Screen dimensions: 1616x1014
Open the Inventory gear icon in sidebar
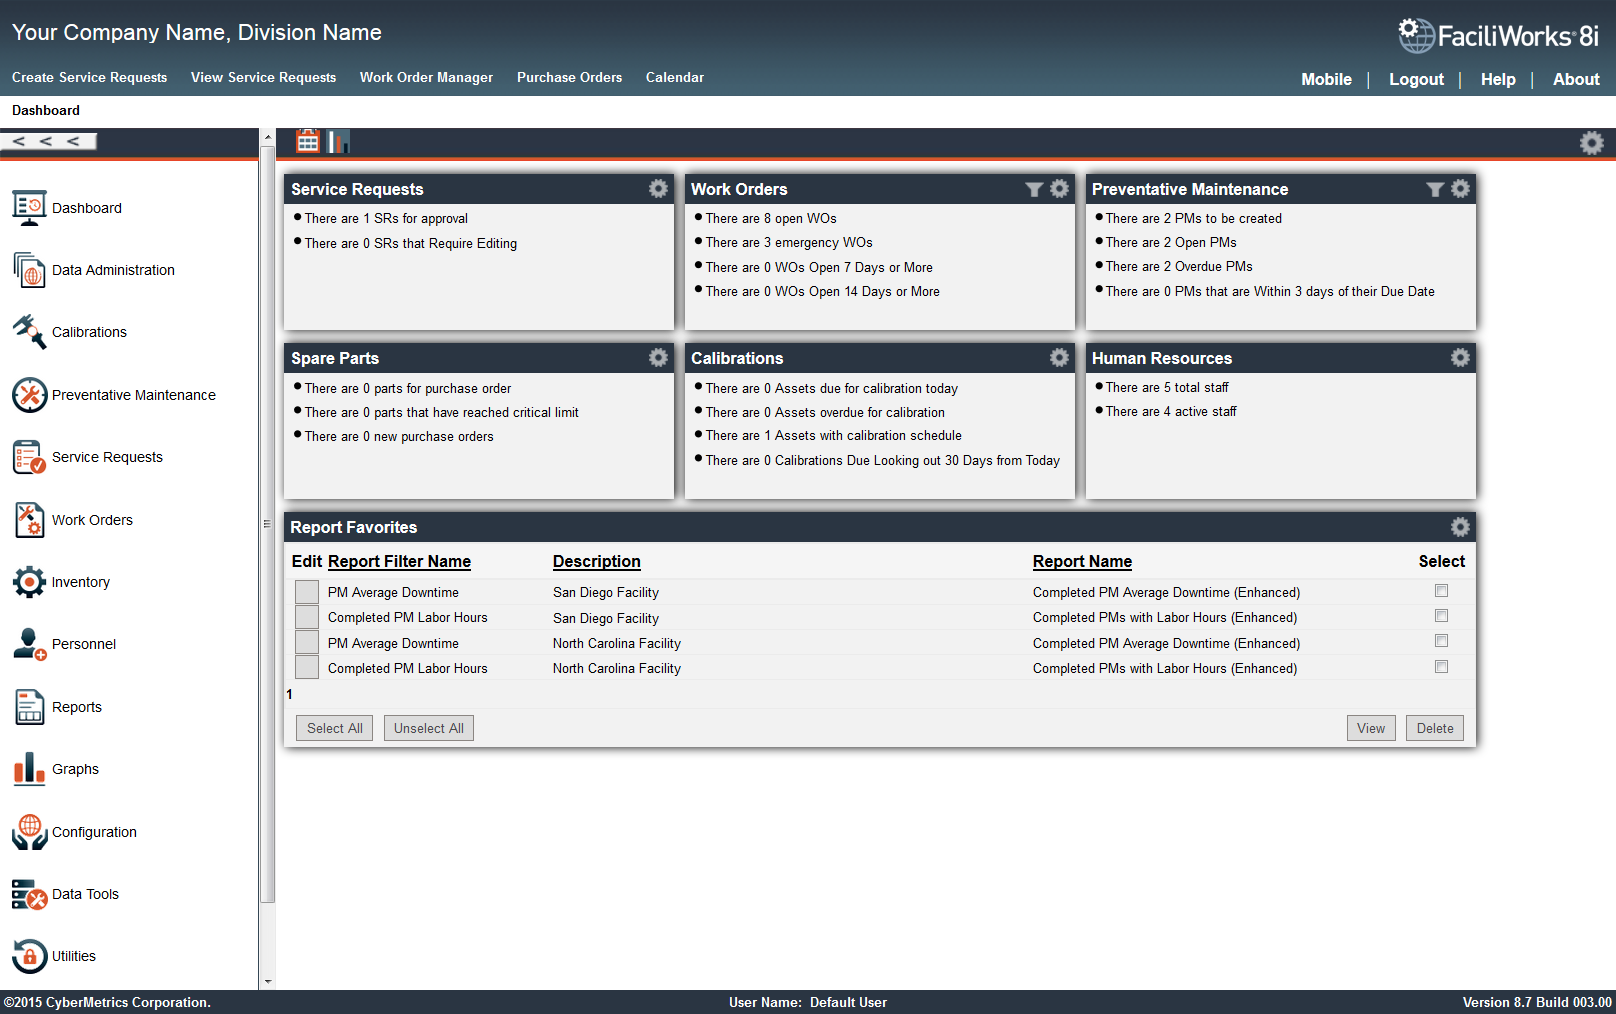[29, 582]
